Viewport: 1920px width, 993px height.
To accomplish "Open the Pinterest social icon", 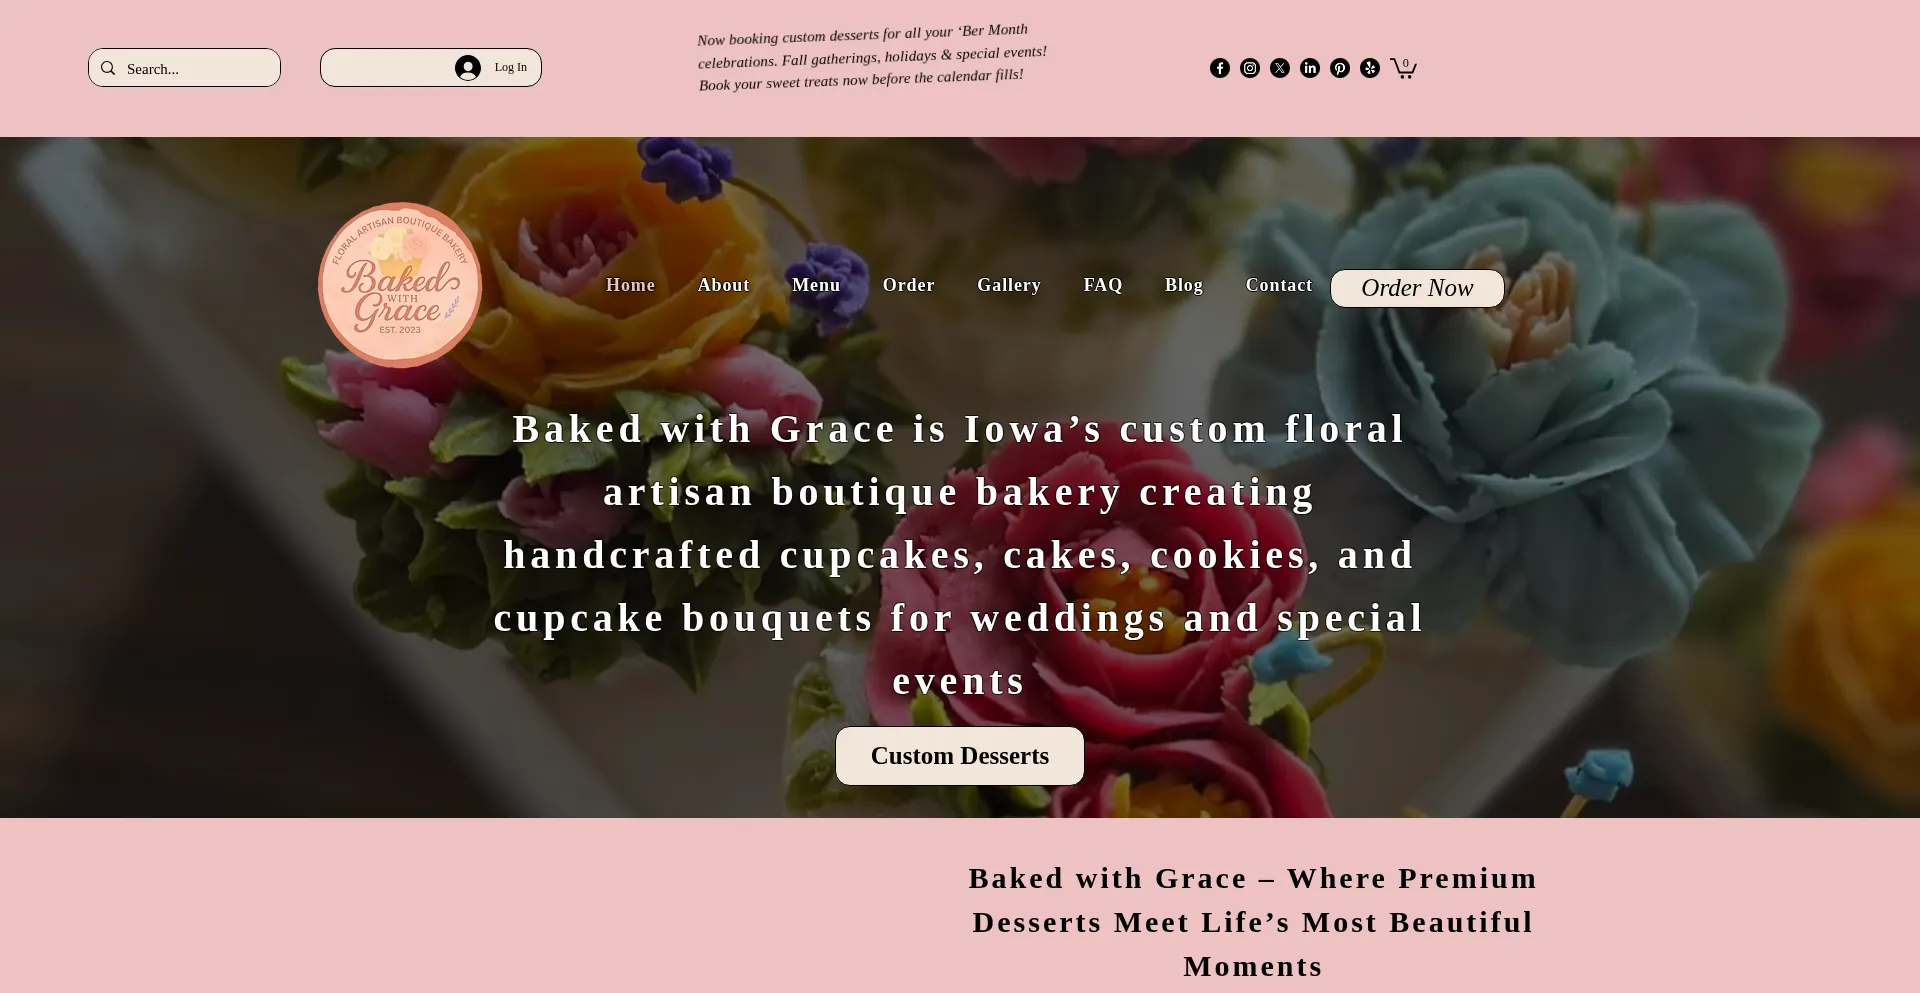I will point(1340,68).
